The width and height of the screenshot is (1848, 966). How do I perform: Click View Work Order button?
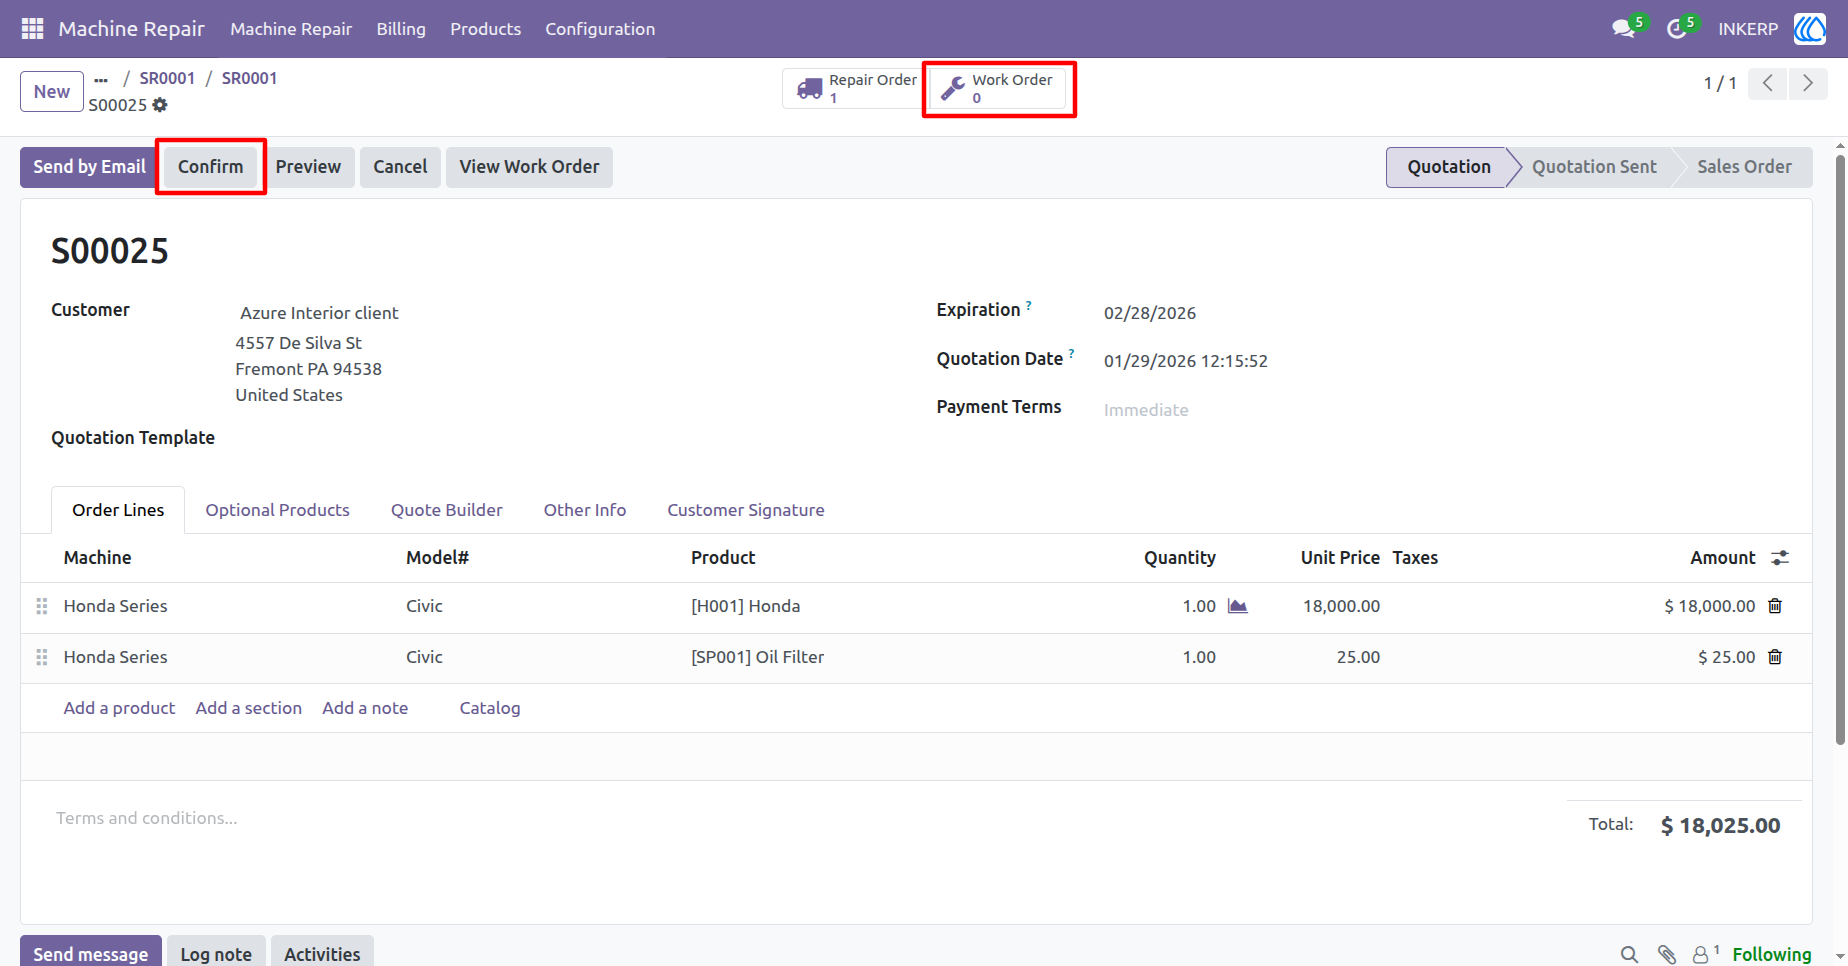coord(529,167)
